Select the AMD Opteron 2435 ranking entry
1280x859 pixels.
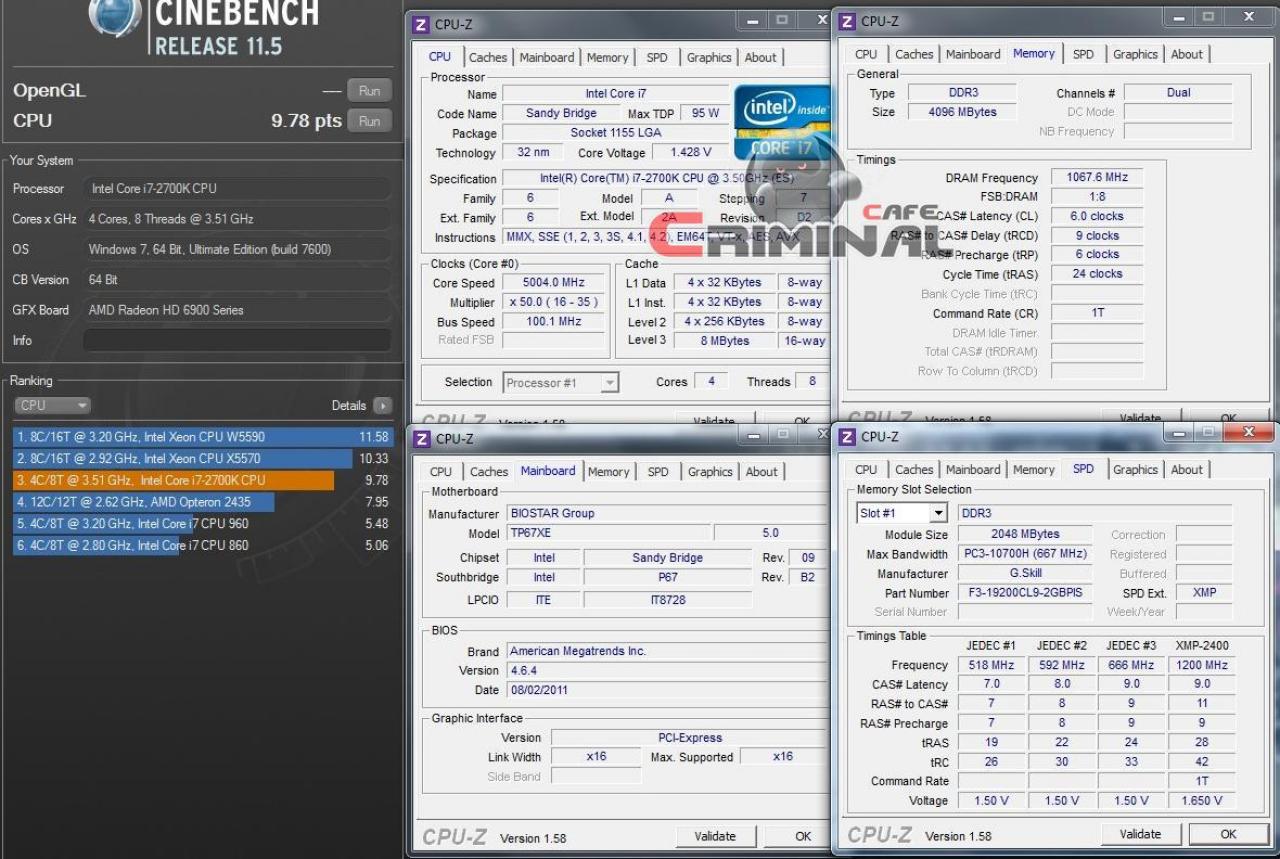(202, 502)
